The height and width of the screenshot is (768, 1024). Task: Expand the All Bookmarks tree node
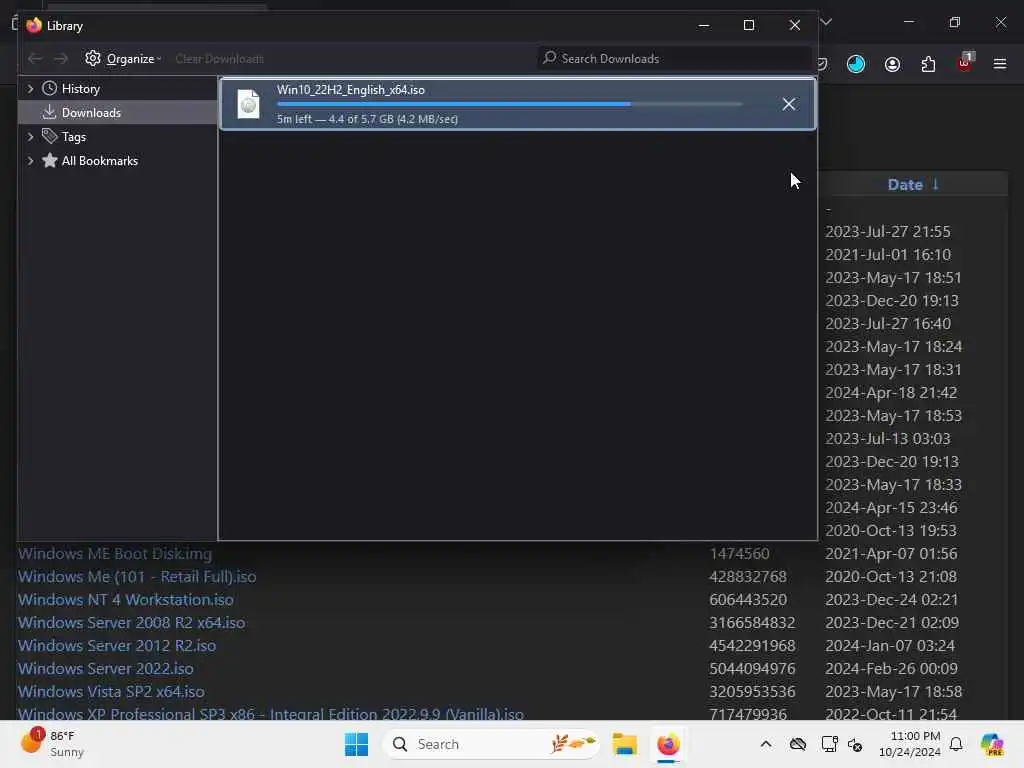tap(30, 161)
